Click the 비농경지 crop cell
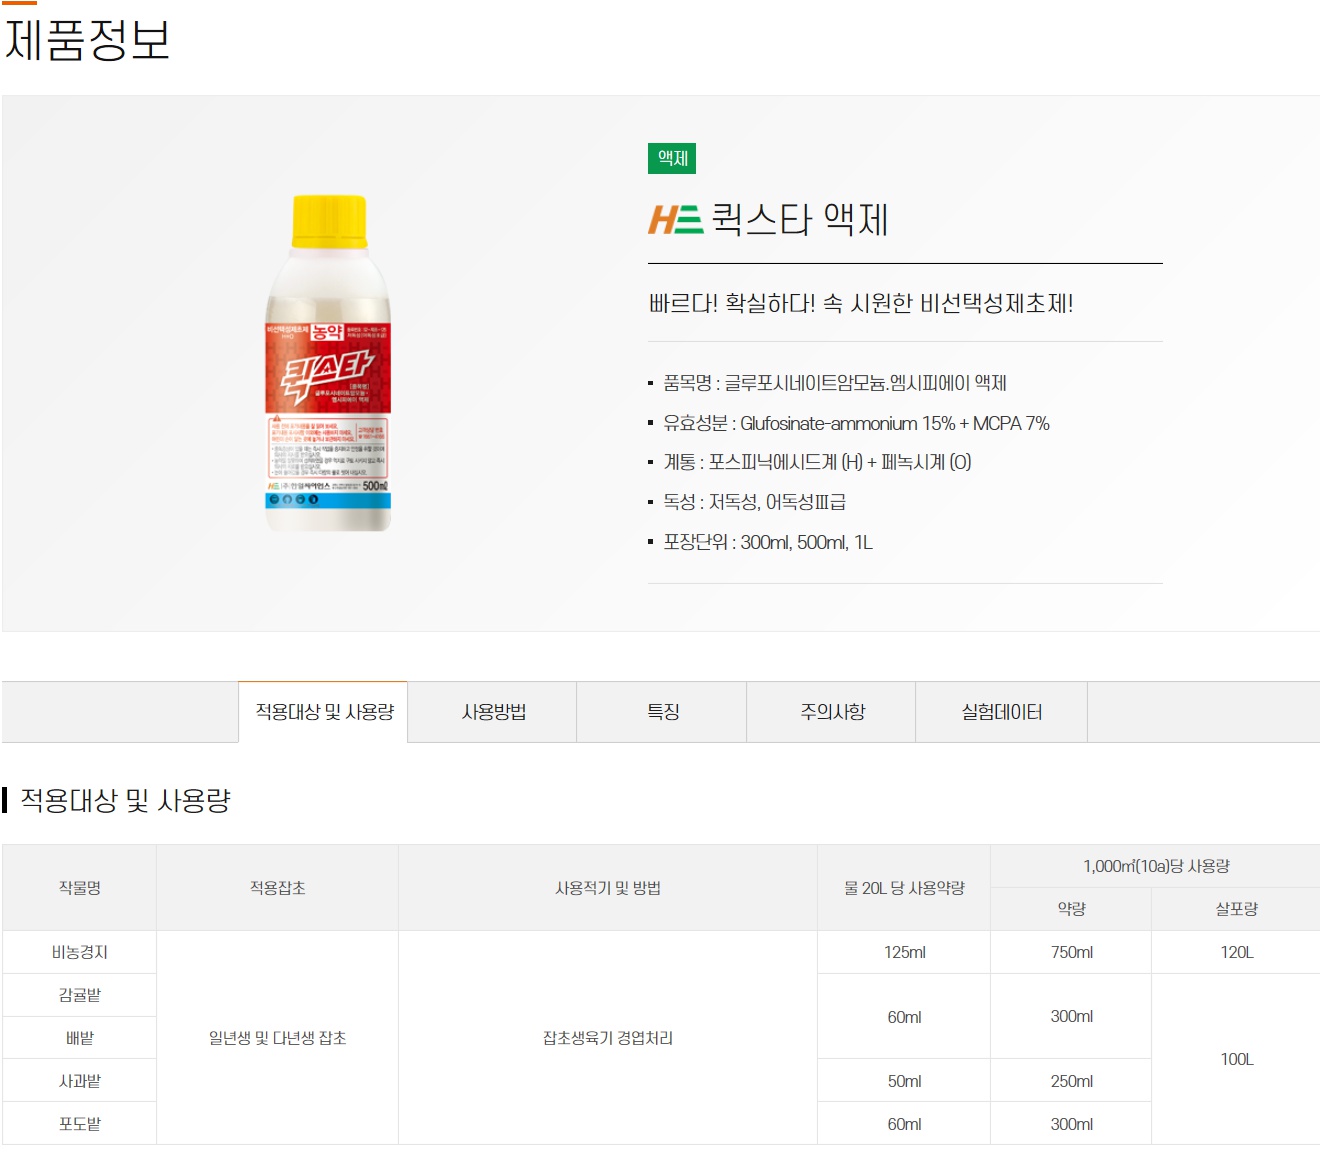The width and height of the screenshot is (1320, 1173). point(79,952)
